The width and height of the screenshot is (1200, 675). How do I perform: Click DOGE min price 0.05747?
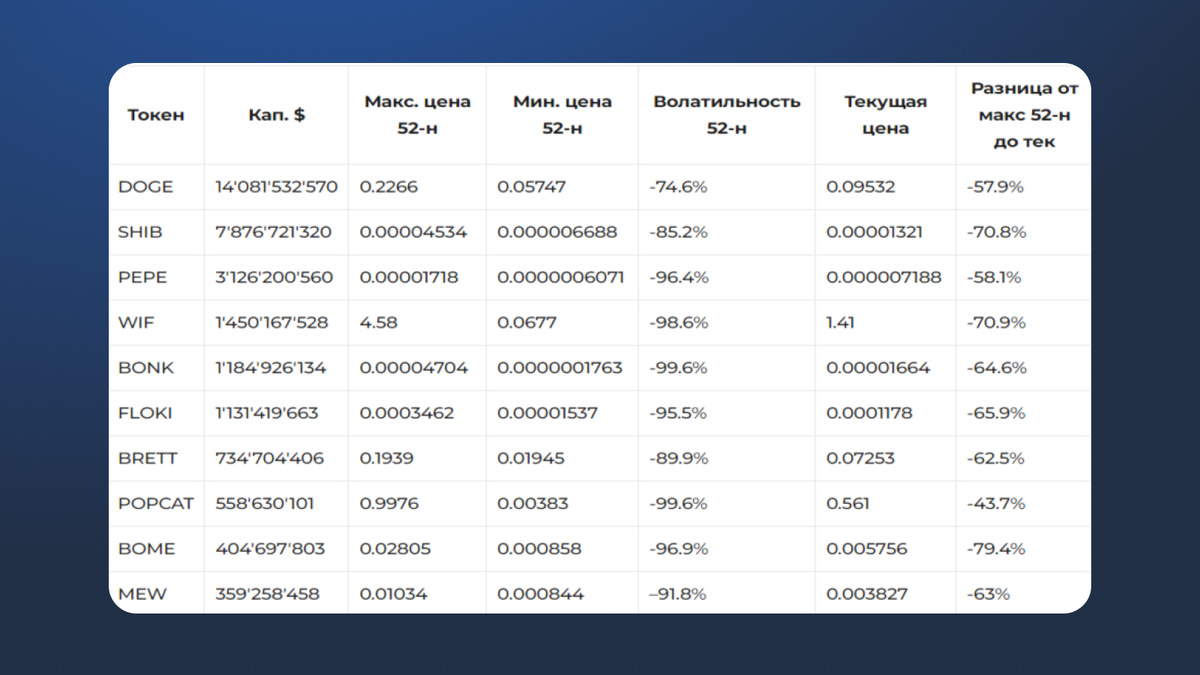coord(531,187)
